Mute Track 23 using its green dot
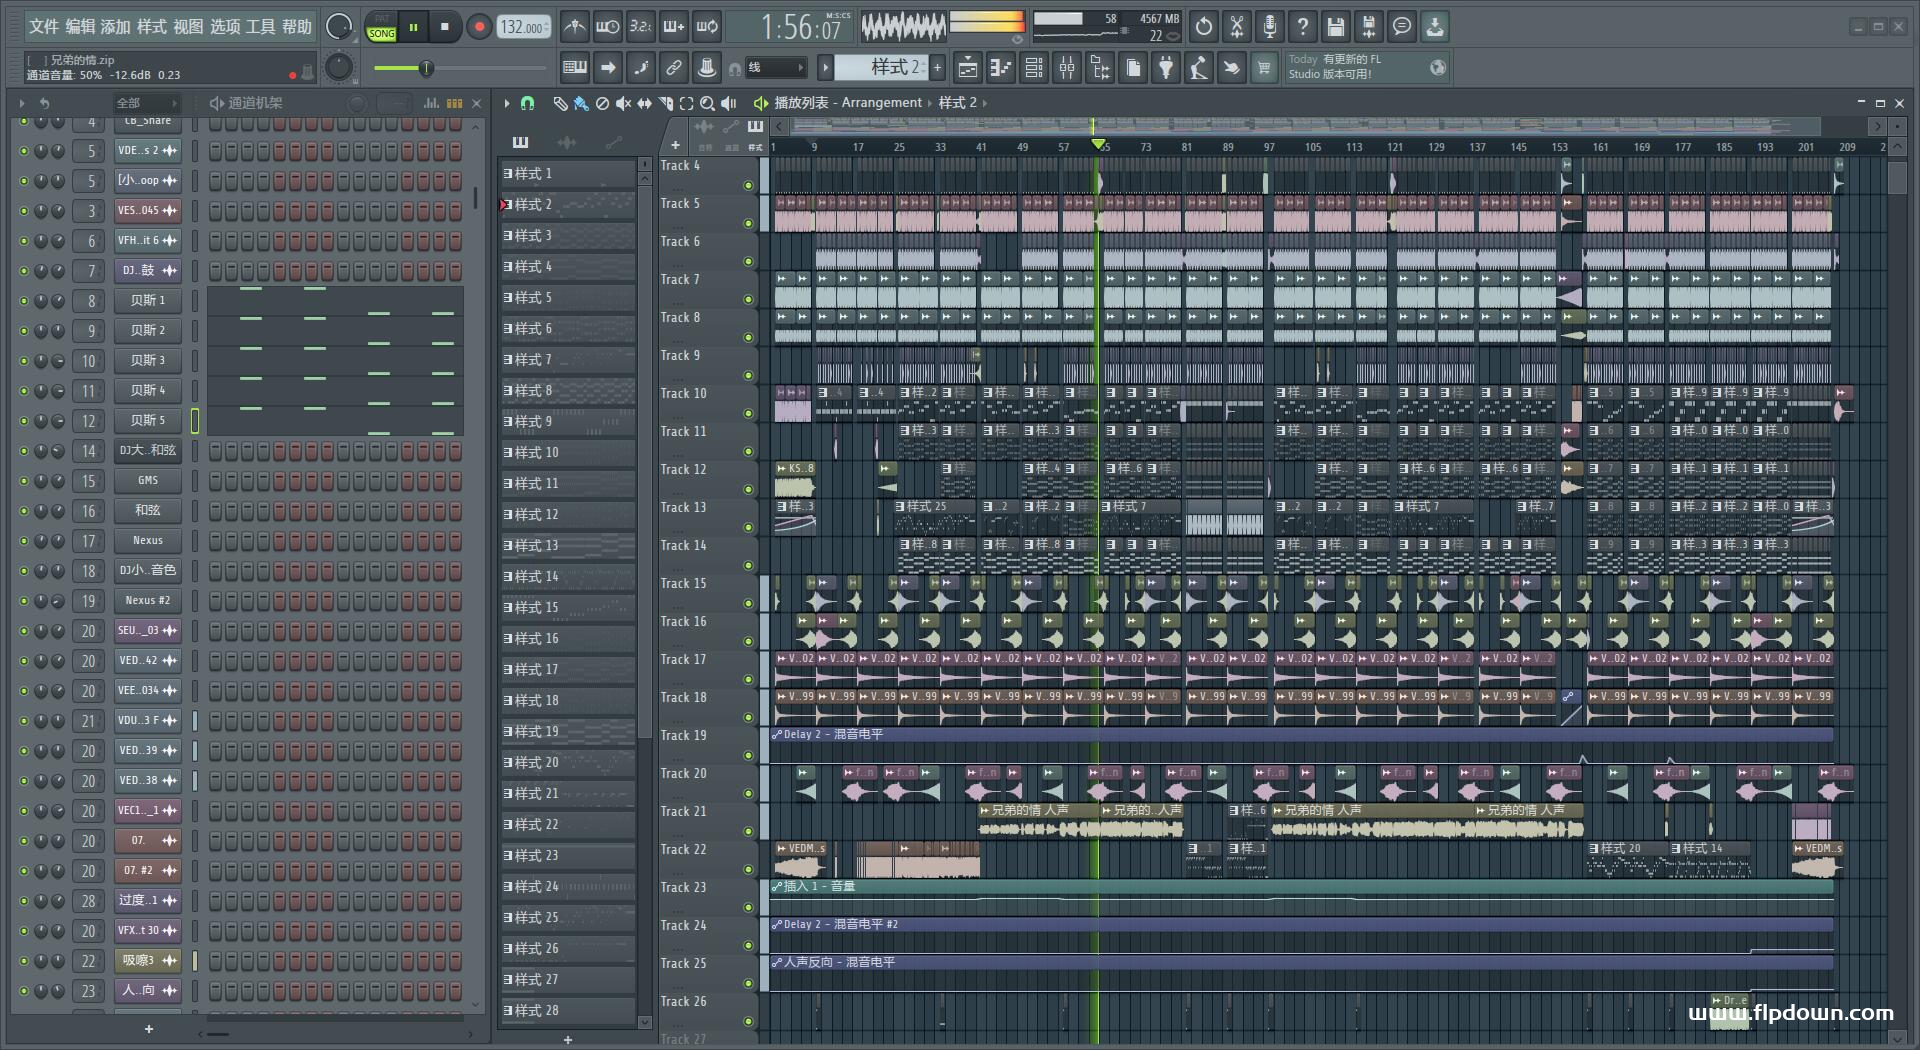 click(748, 907)
